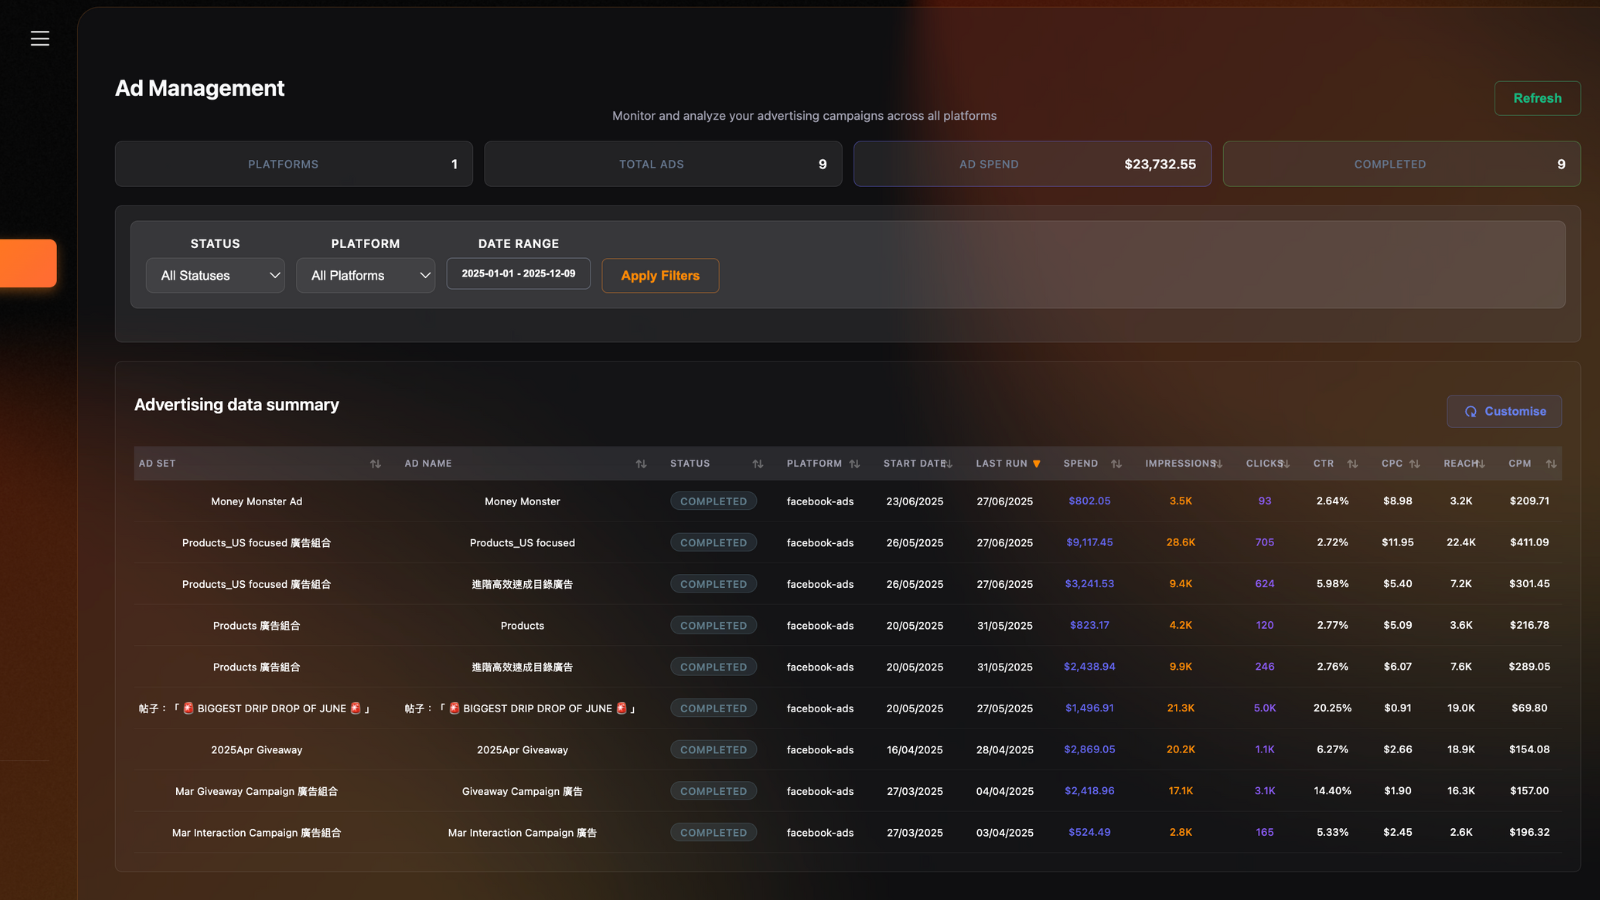Click the Status column sort arrows
This screenshot has width=1600, height=900.
pos(757,464)
